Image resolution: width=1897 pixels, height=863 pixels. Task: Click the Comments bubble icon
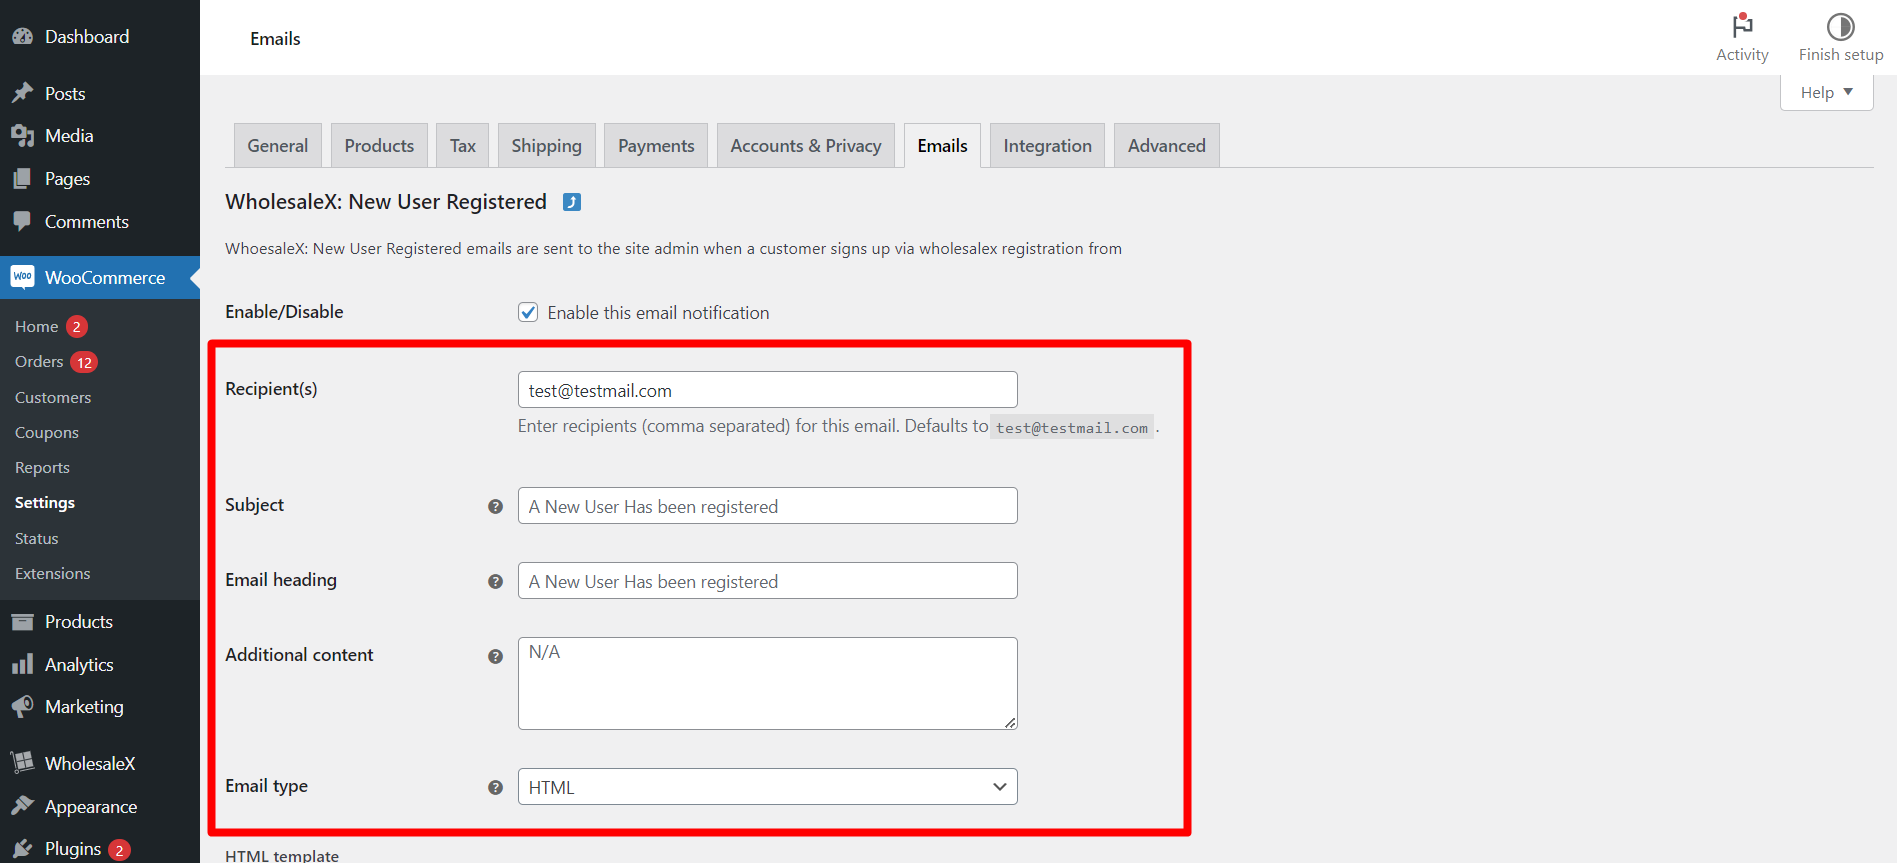coord(22,221)
